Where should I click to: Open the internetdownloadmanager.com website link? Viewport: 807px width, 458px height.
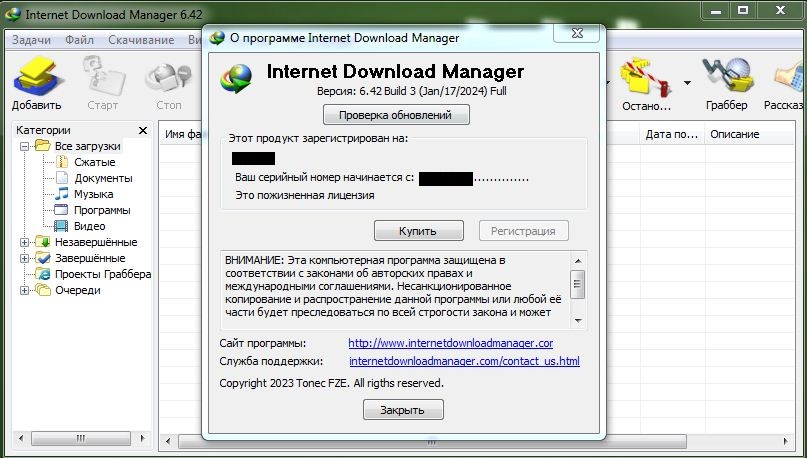(x=450, y=343)
